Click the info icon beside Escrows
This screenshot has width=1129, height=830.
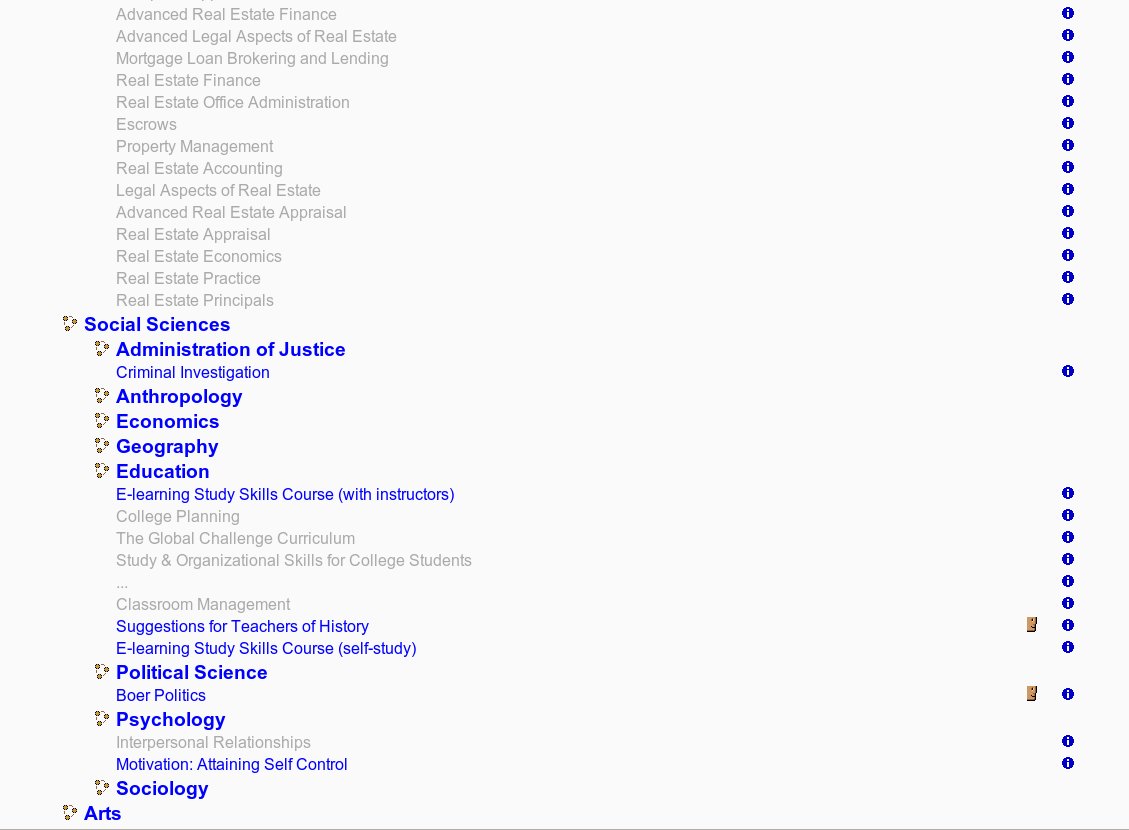click(1068, 123)
